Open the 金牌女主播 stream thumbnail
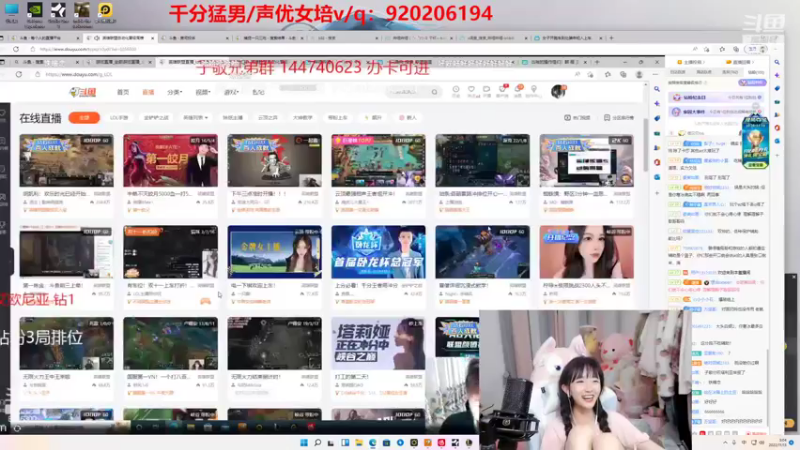The image size is (800, 450). 274,252
